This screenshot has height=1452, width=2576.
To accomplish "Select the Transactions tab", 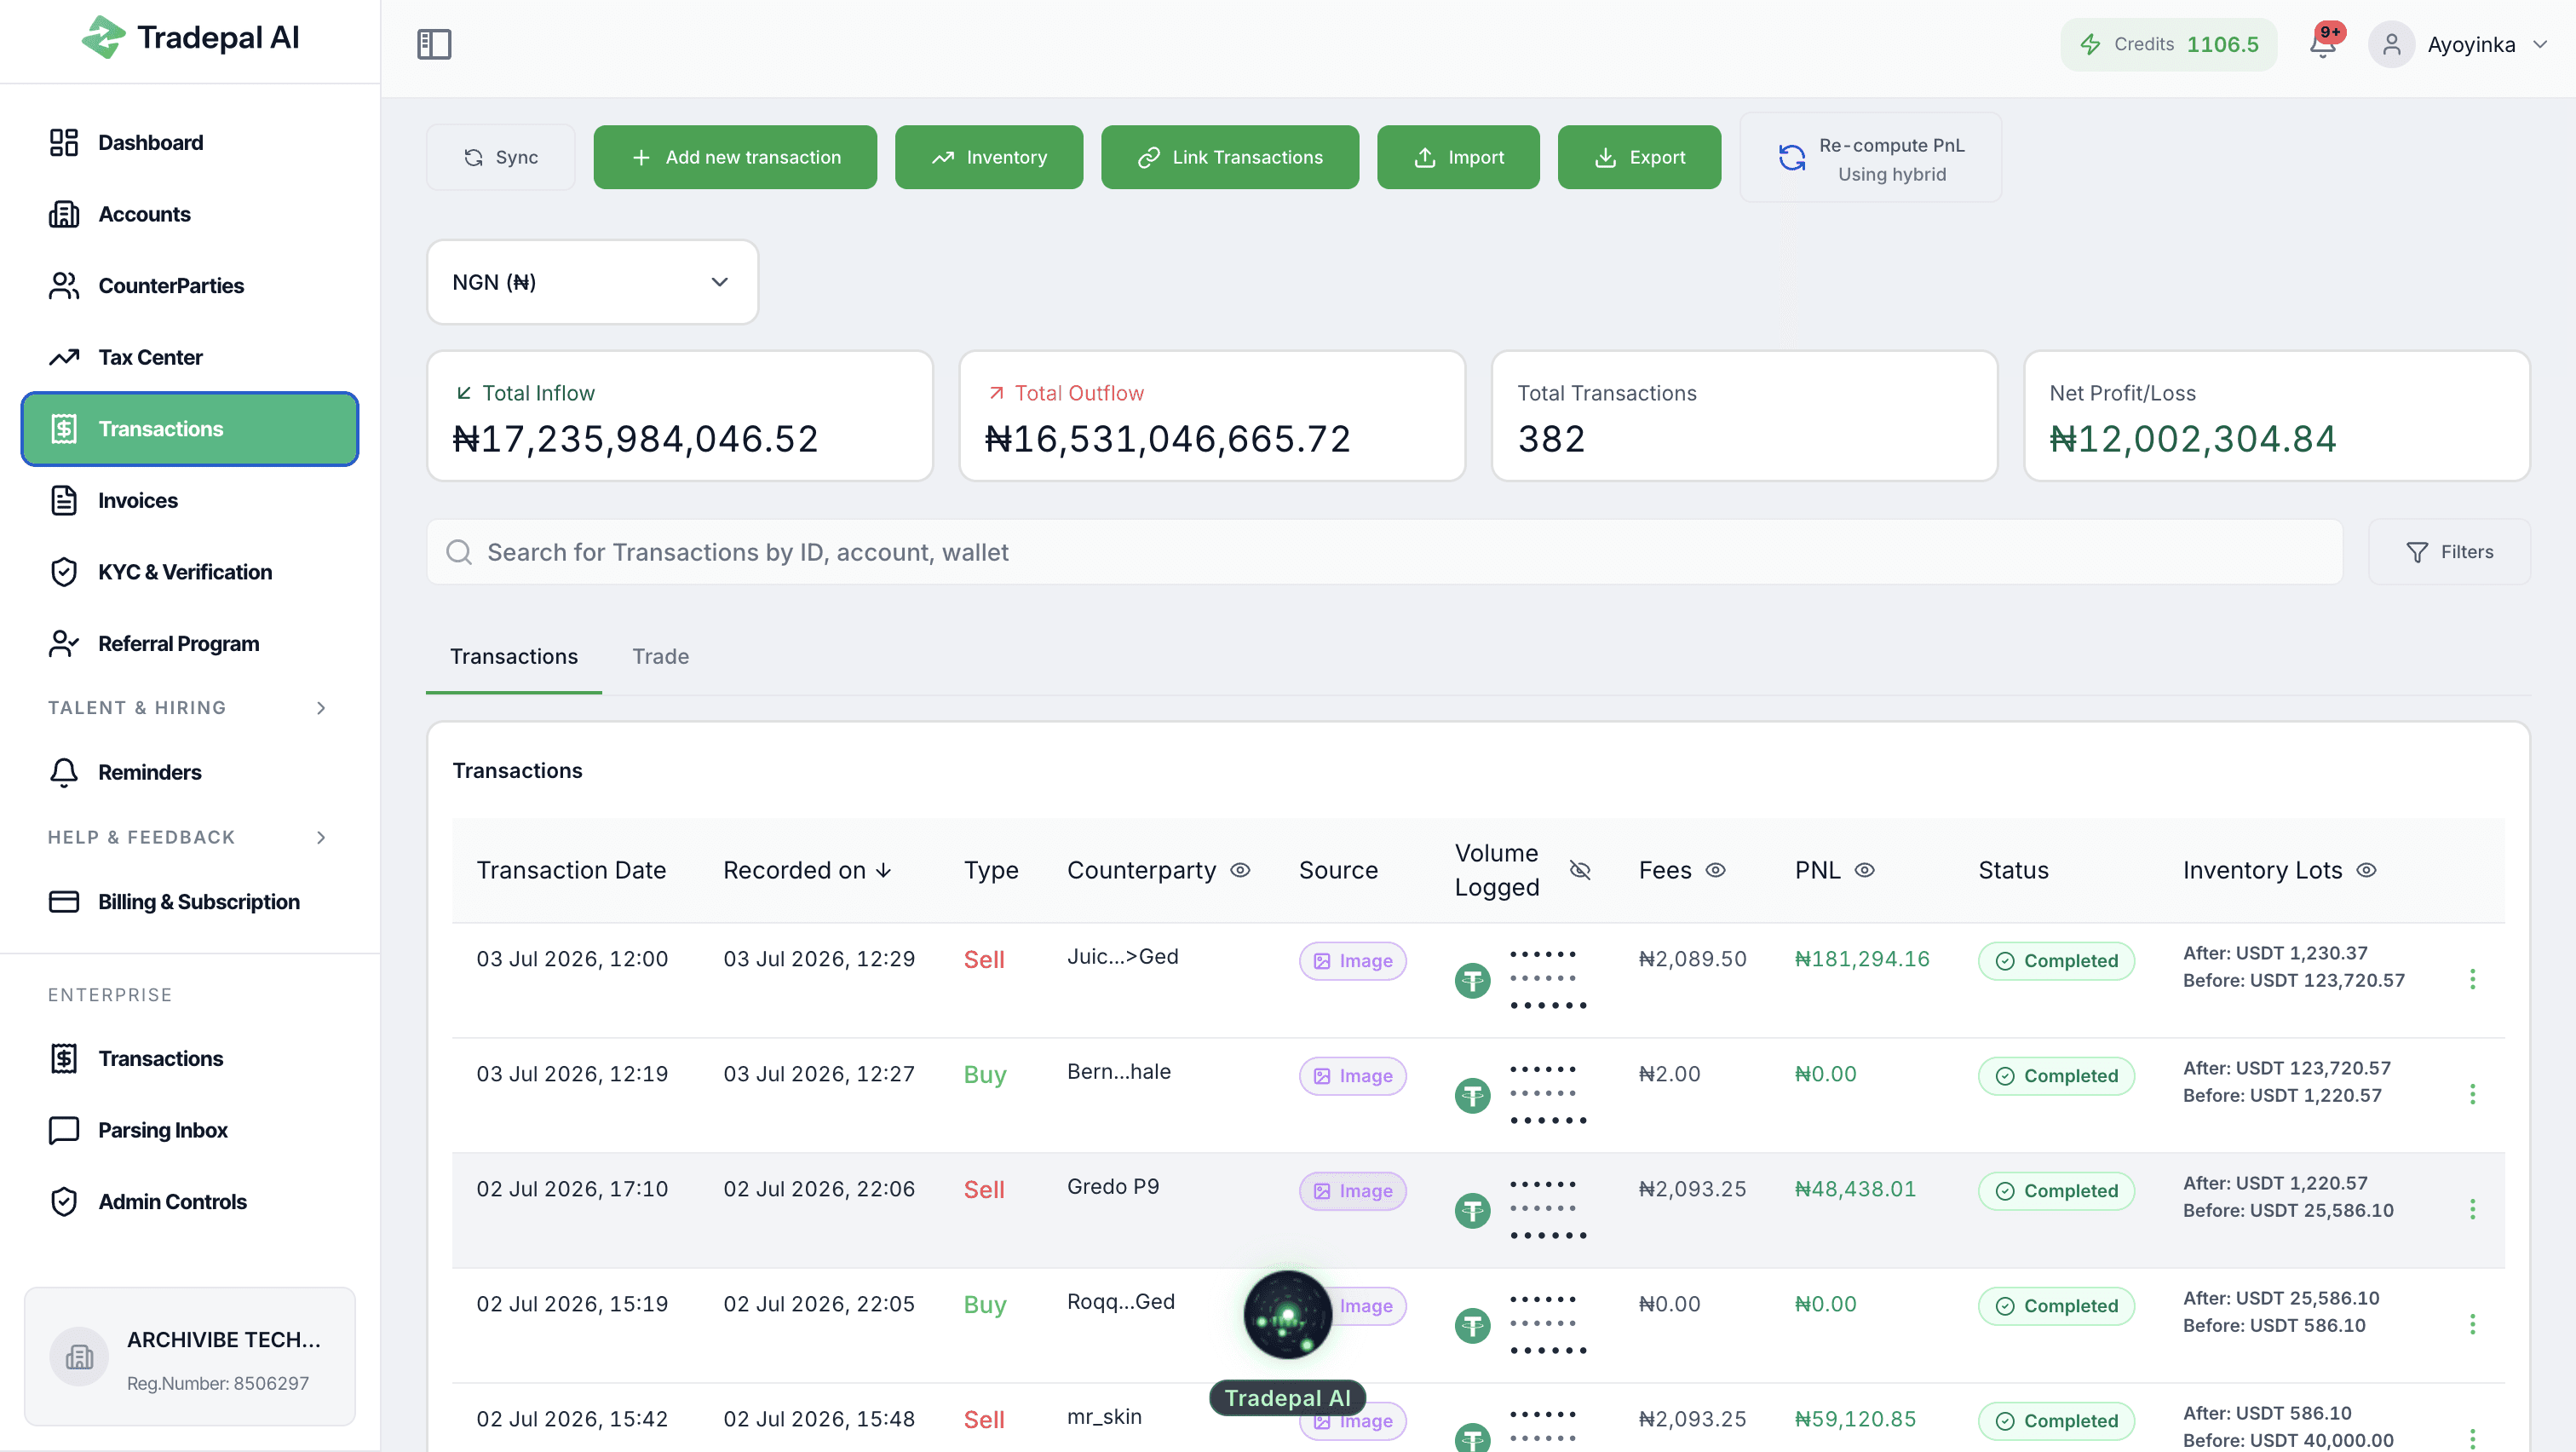I will point(514,657).
